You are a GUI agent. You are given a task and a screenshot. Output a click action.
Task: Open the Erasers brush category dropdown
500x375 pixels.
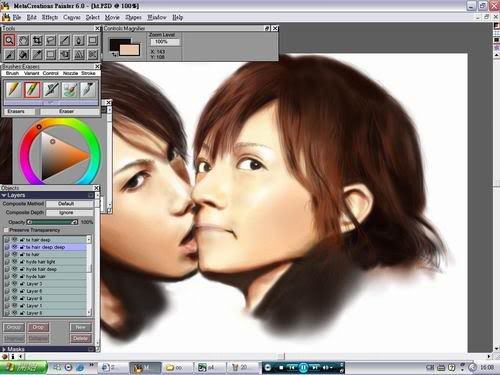pyautogui.click(x=19, y=111)
